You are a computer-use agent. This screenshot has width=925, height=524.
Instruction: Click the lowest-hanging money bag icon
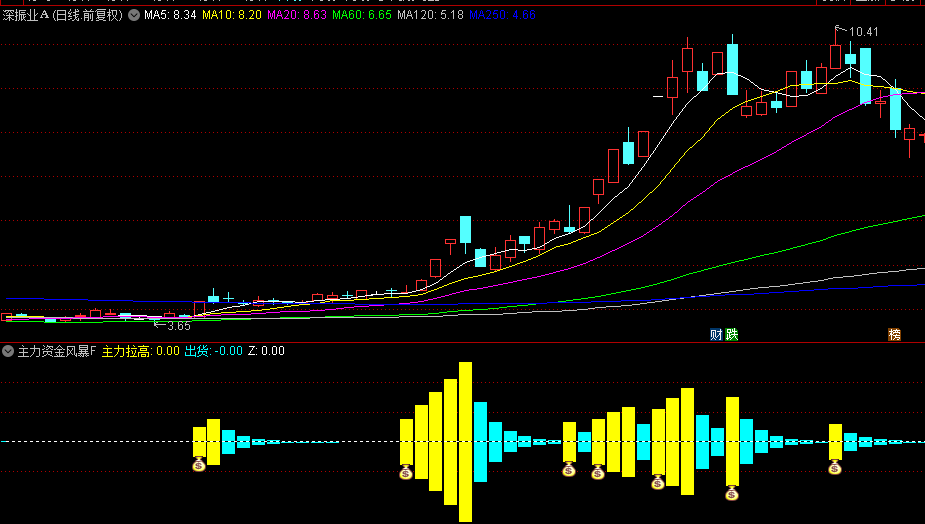732,493
